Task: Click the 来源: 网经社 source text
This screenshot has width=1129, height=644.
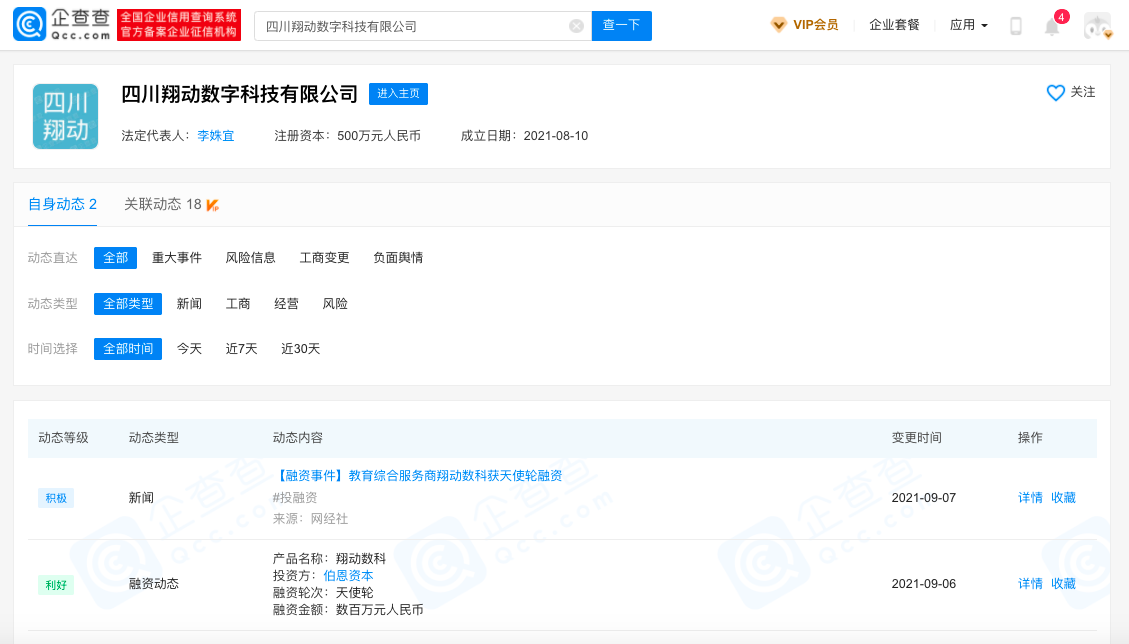Action: [310, 519]
